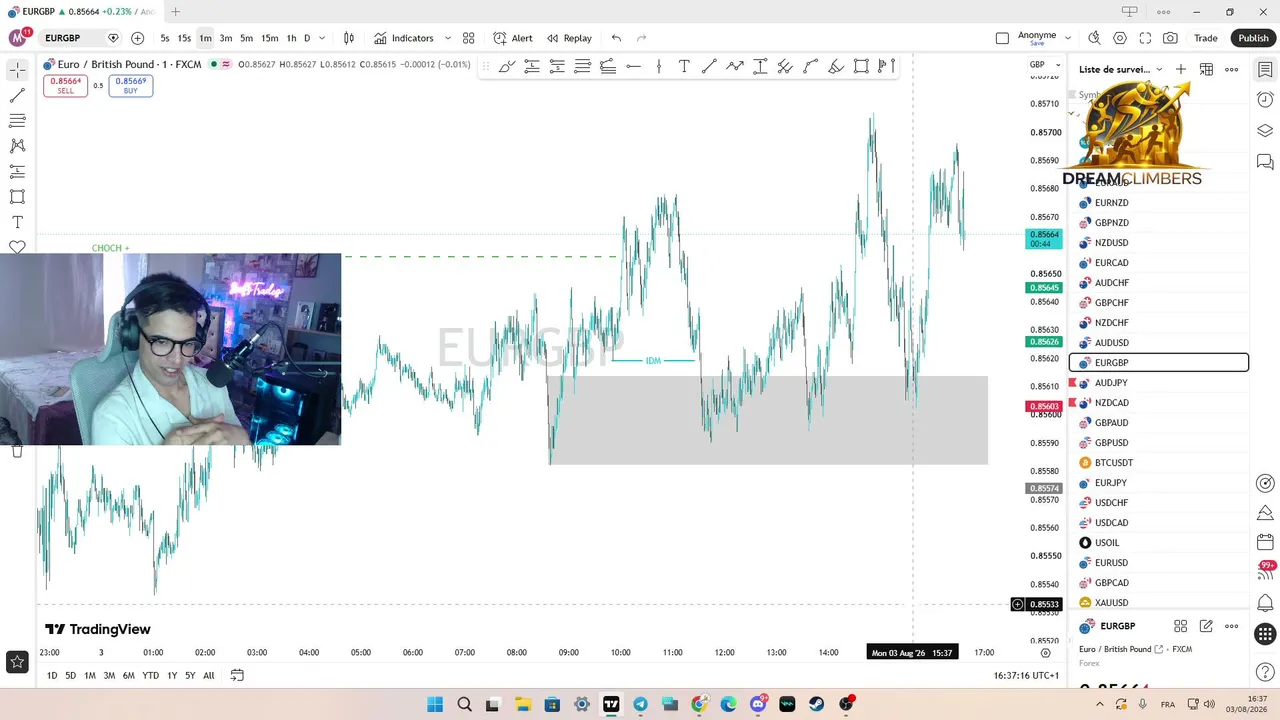Toggle the layout save checkbox beside Anonyme
The image size is (1280, 720).
tap(1002, 38)
